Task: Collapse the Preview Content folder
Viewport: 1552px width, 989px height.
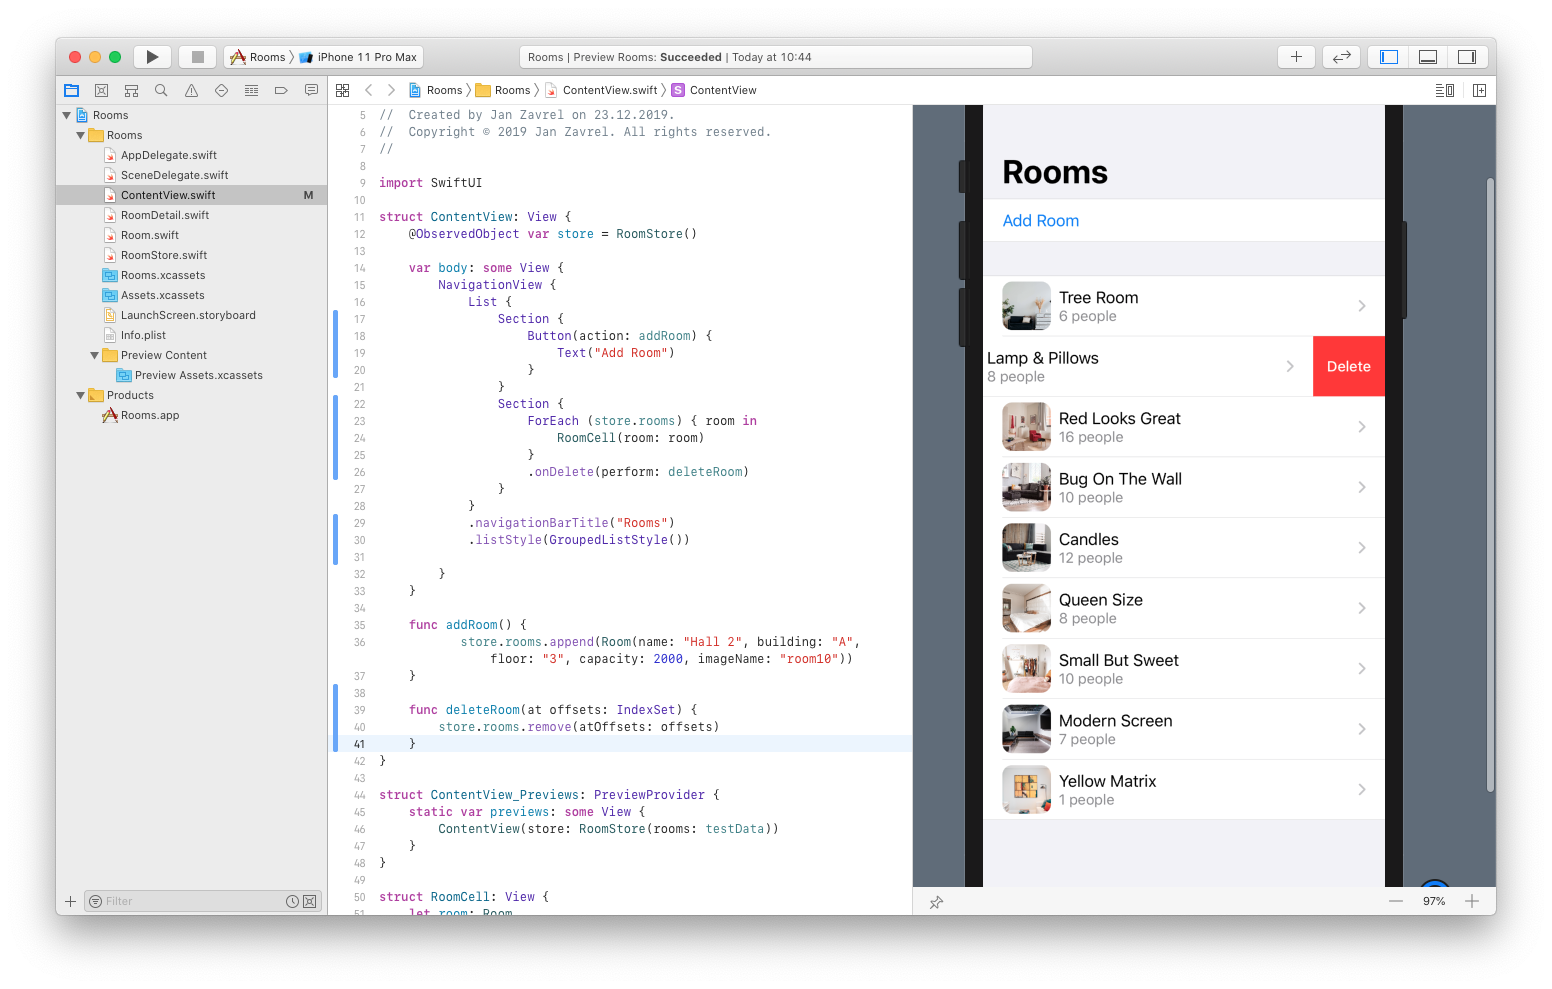Action: (x=94, y=355)
